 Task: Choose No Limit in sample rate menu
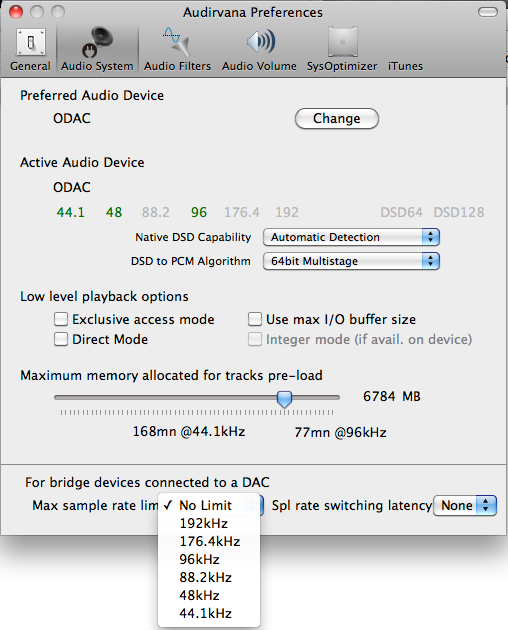click(209, 505)
